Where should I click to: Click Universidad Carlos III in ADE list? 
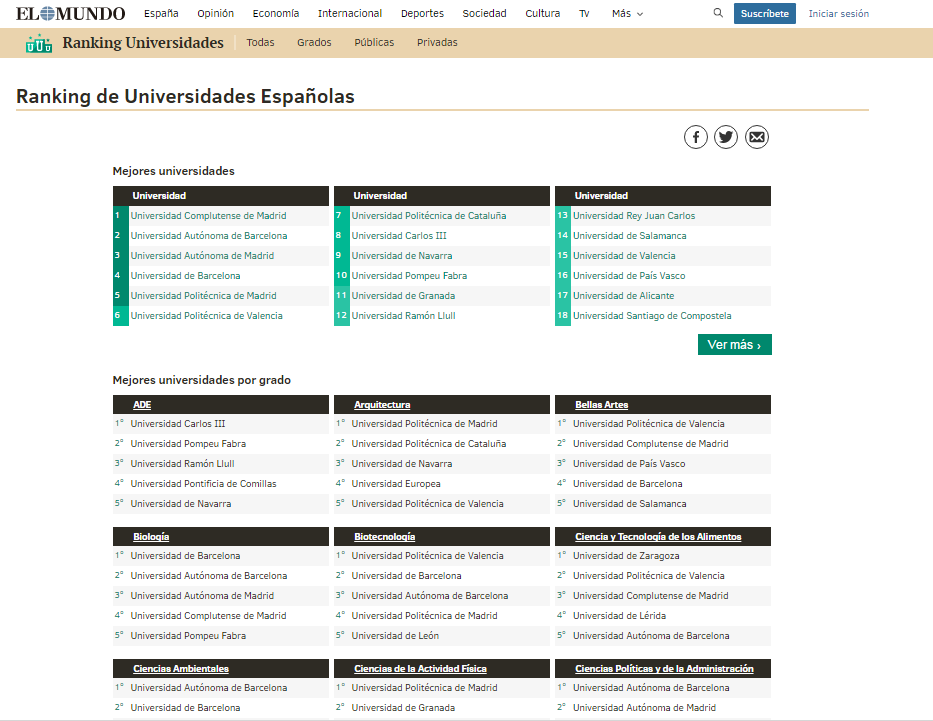click(x=178, y=424)
